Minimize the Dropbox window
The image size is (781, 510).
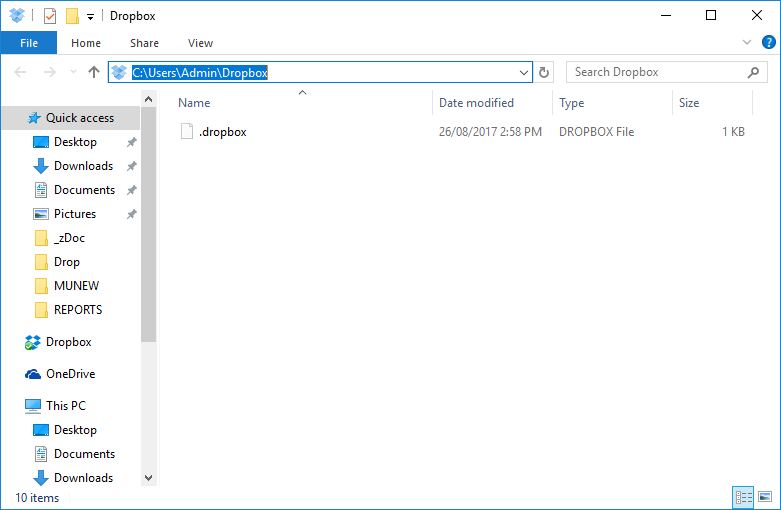(x=665, y=15)
